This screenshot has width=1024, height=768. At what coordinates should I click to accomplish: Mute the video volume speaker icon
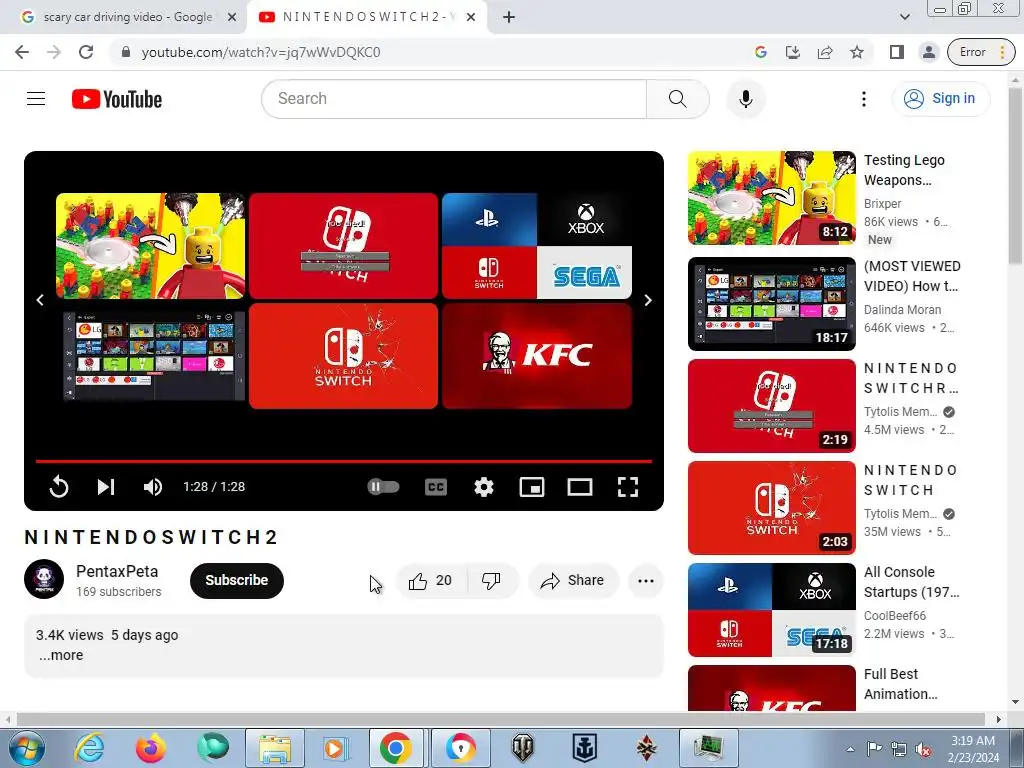[x=153, y=487]
